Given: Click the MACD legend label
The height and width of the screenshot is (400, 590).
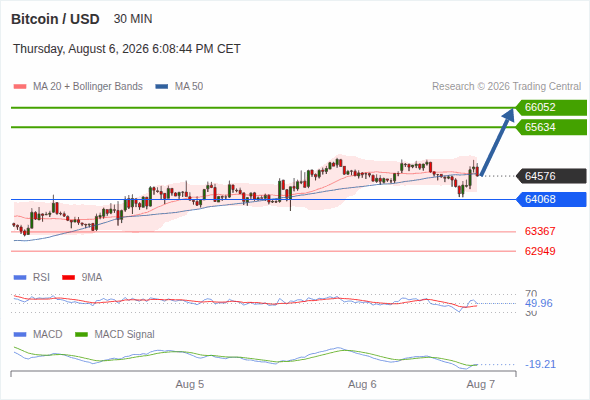Looking at the screenshot, I should click(x=48, y=335).
